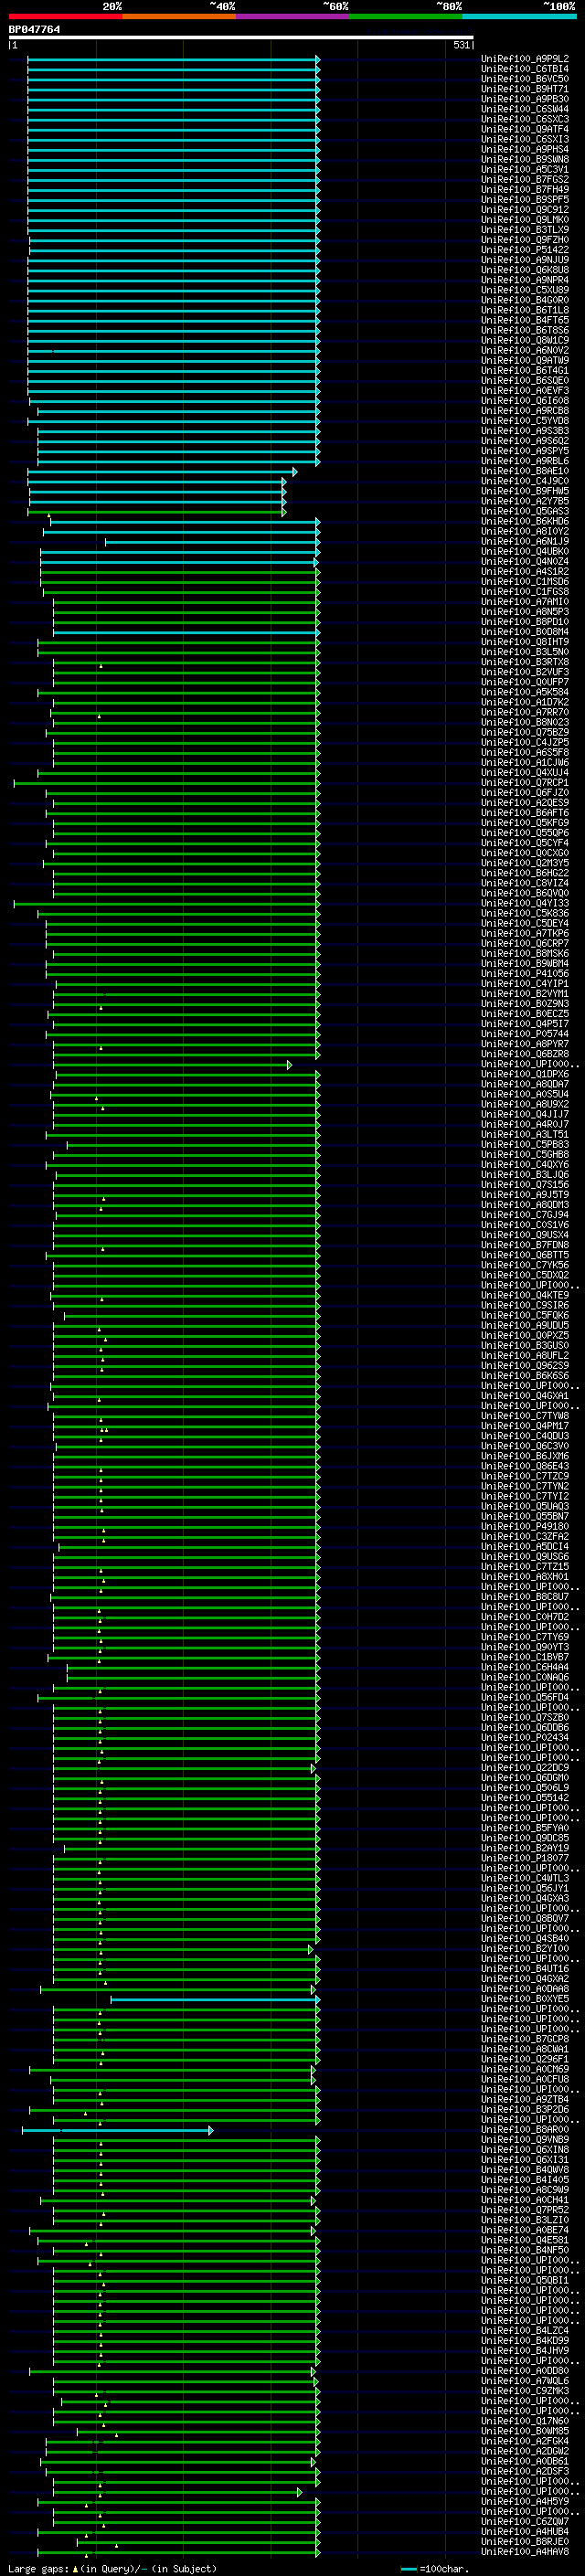585x2576 pixels.
Task: Select the UniRef100_Q4N0Z4 row label
Action: (525, 561)
